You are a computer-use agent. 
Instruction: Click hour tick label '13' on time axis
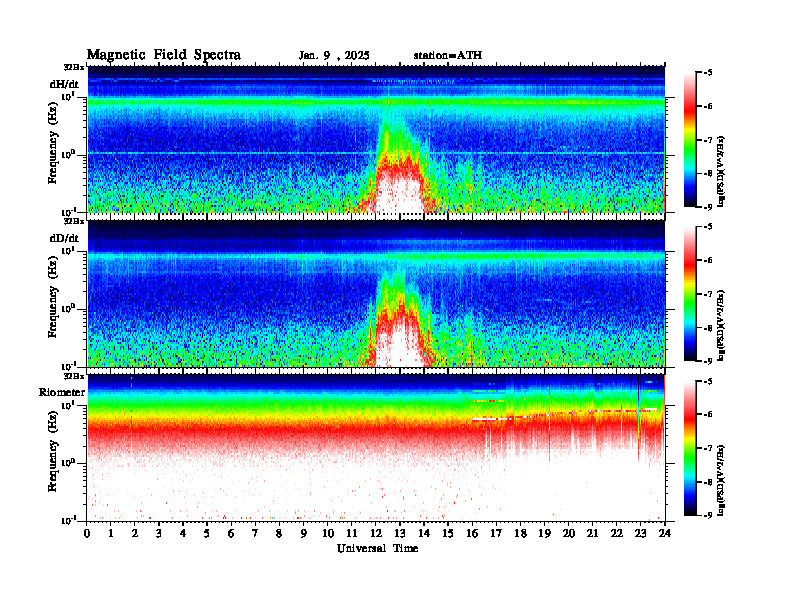pyautogui.click(x=400, y=534)
